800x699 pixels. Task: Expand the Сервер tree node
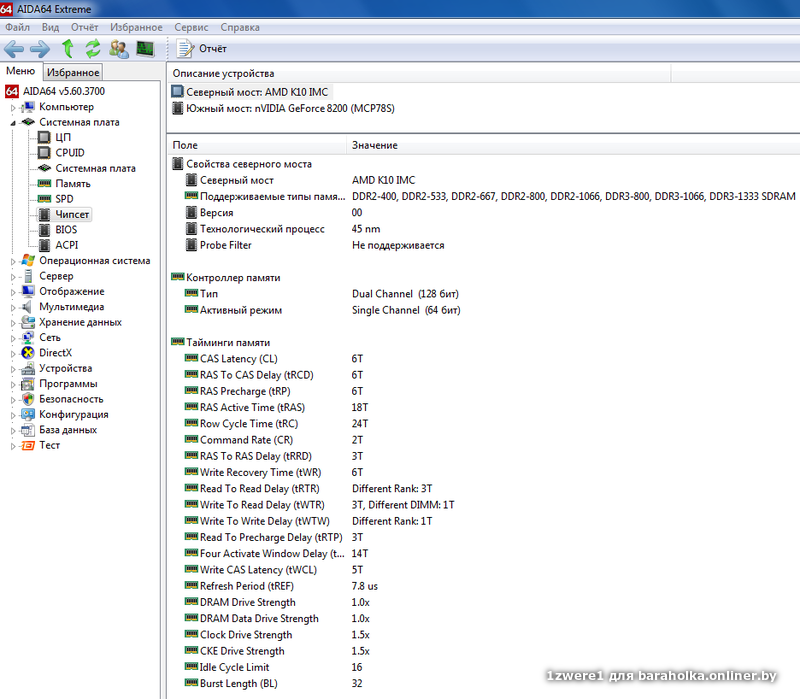point(13,277)
